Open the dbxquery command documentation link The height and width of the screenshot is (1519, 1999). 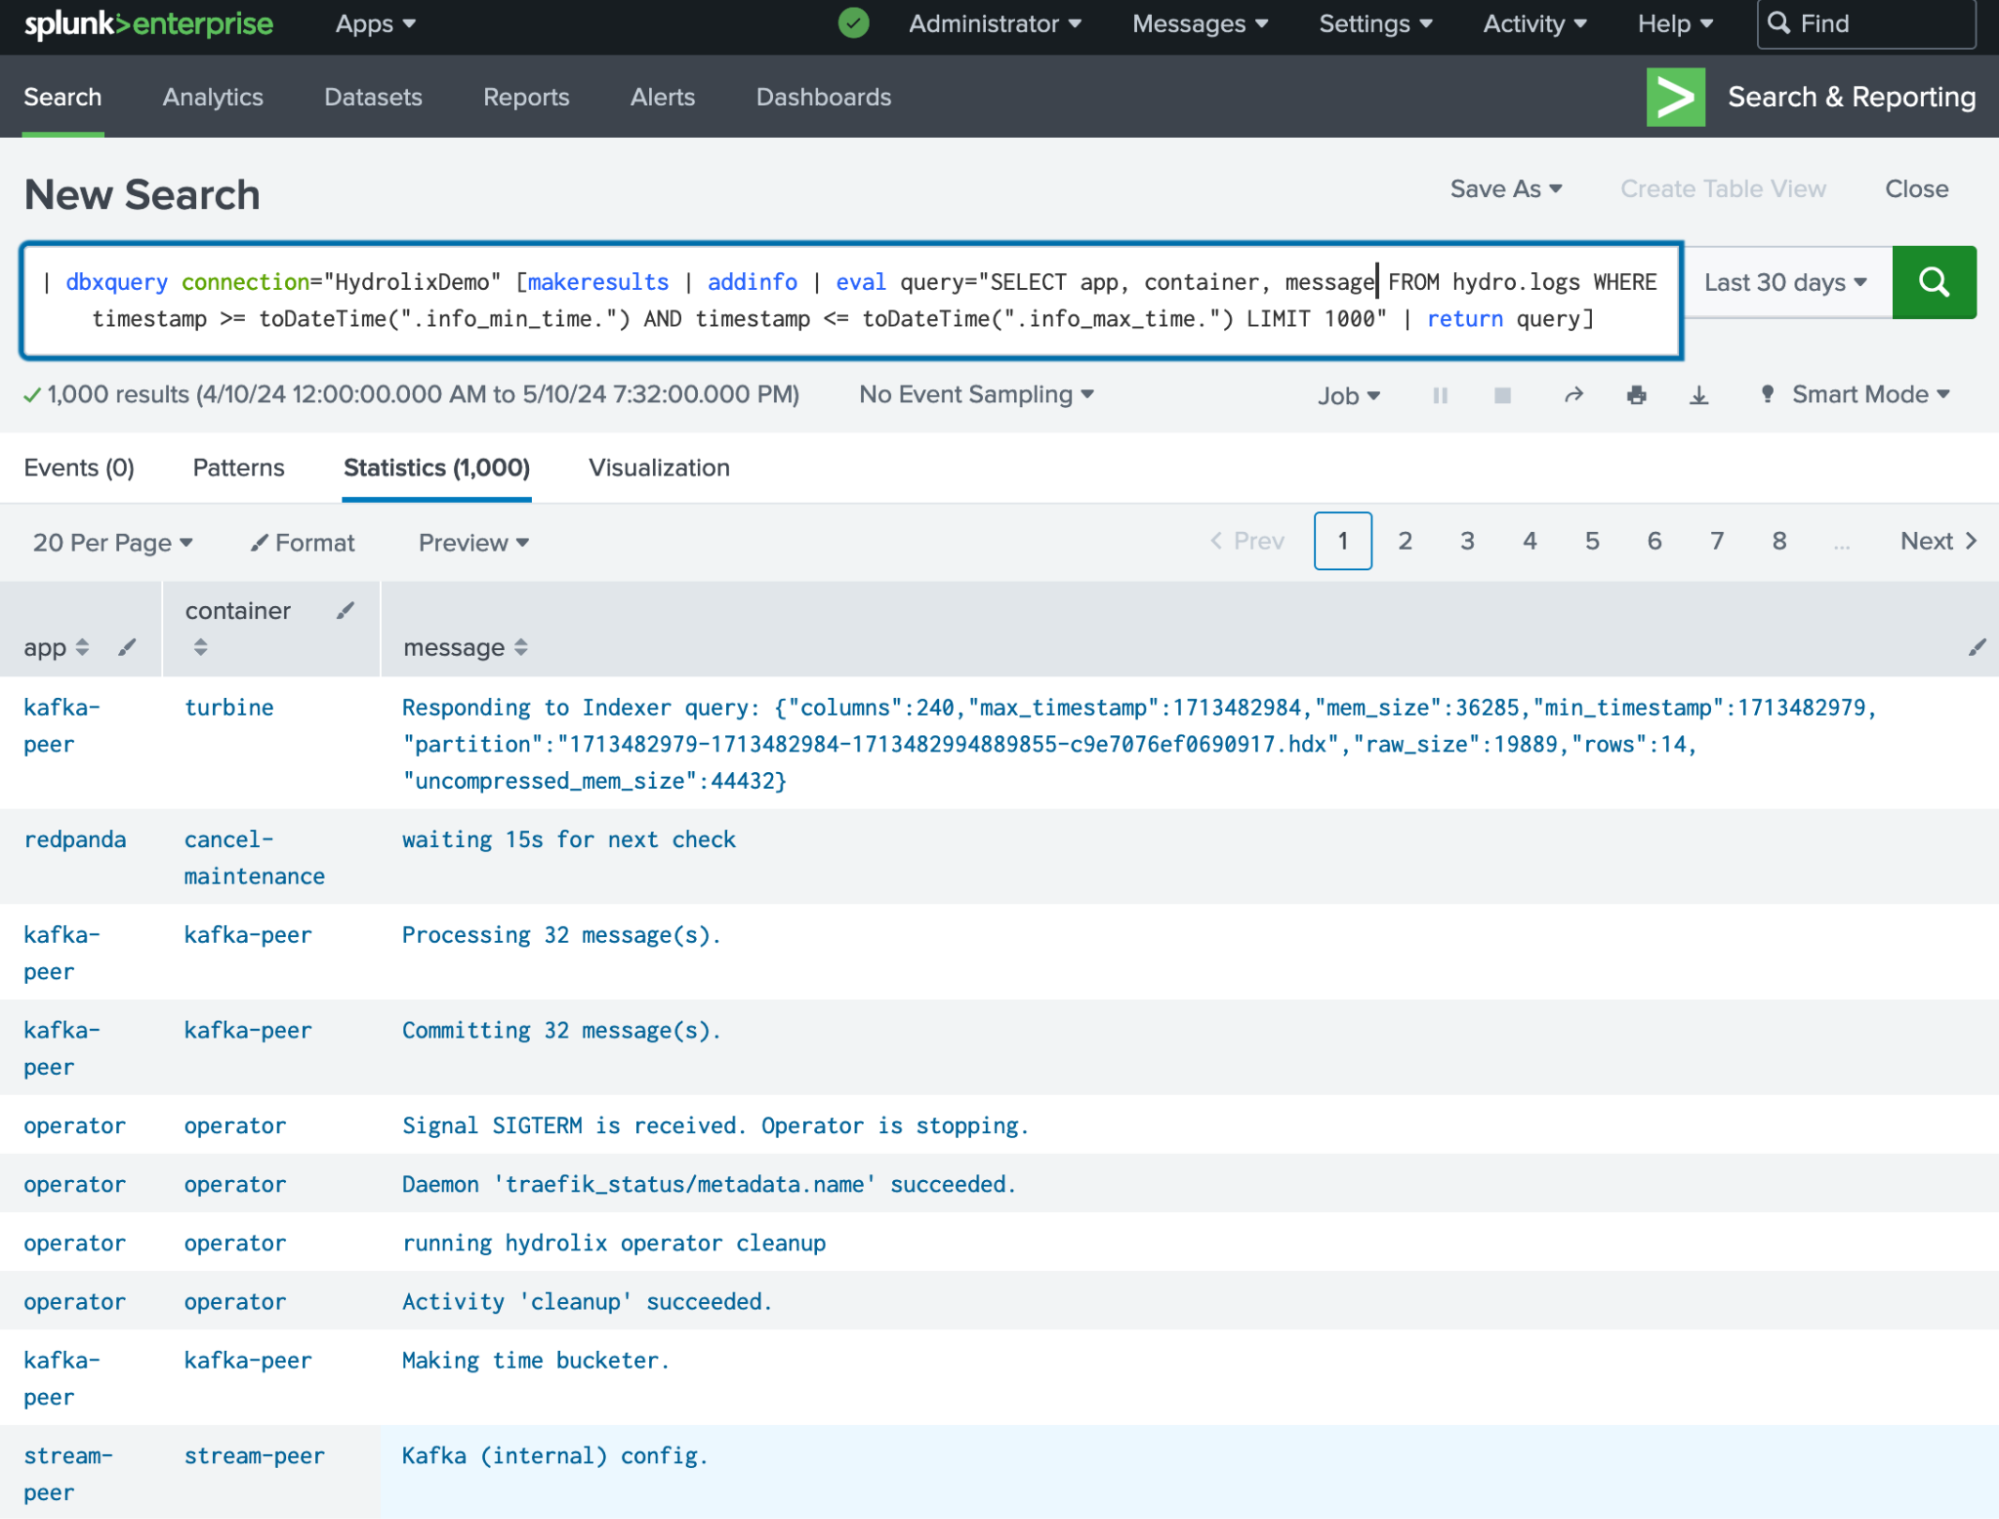pyautogui.click(x=116, y=282)
